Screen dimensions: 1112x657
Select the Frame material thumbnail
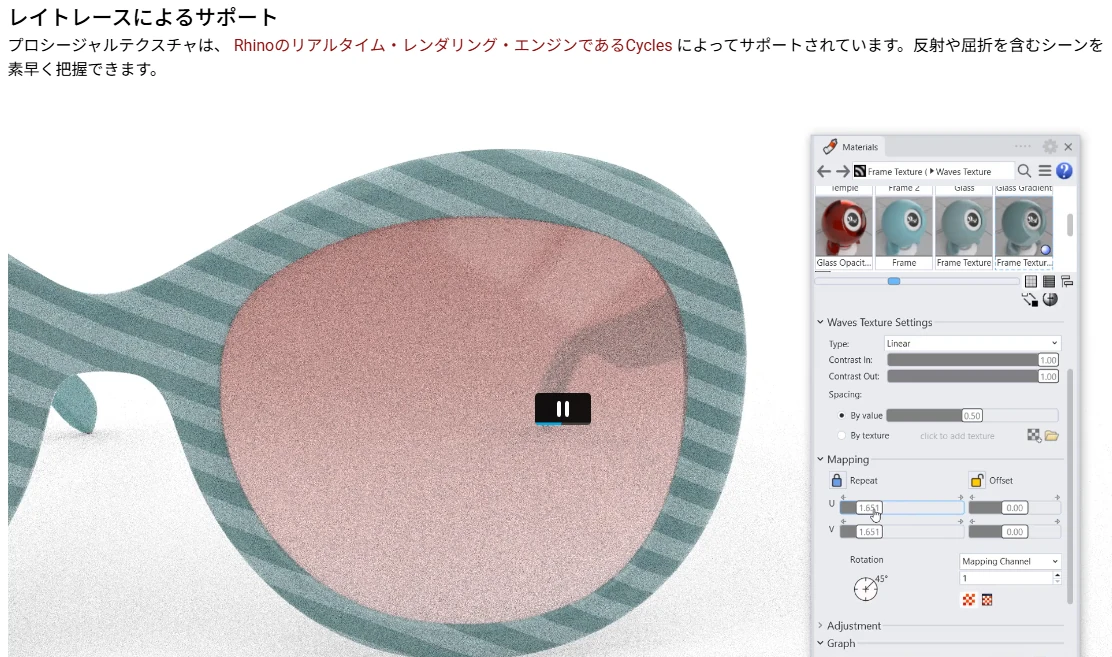point(904,227)
